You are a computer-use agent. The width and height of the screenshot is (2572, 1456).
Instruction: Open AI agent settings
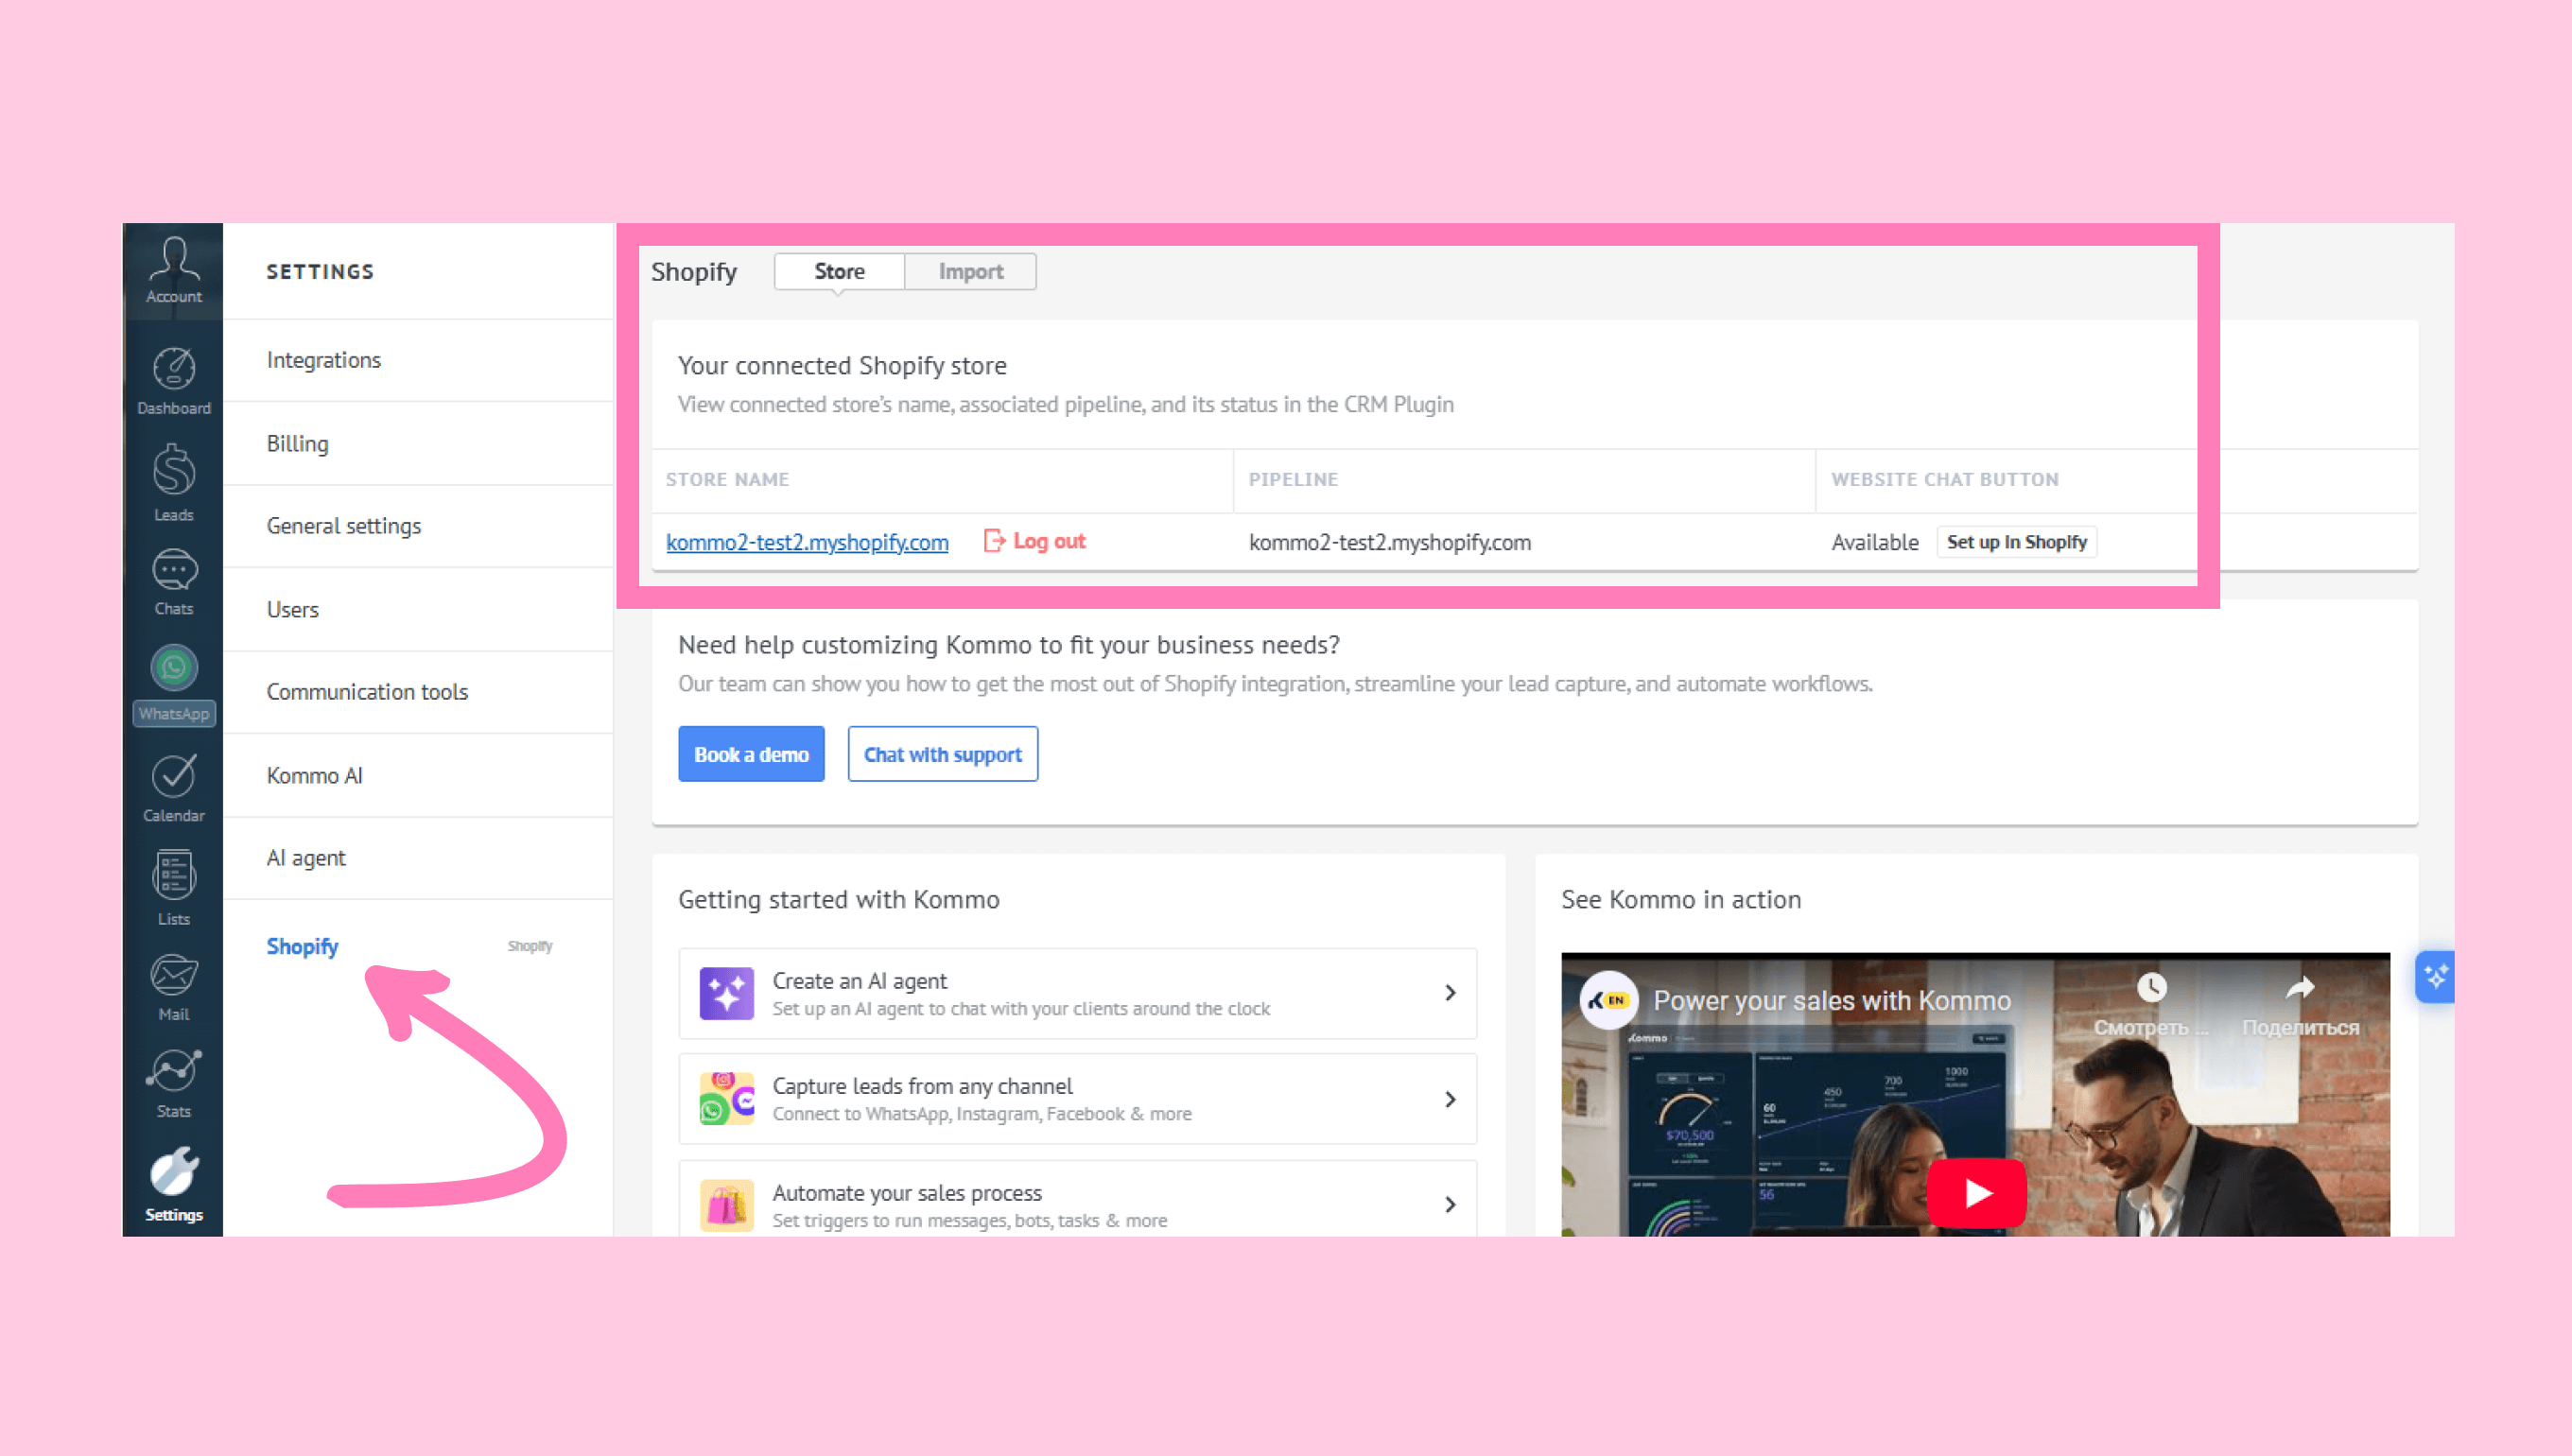[418, 858]
